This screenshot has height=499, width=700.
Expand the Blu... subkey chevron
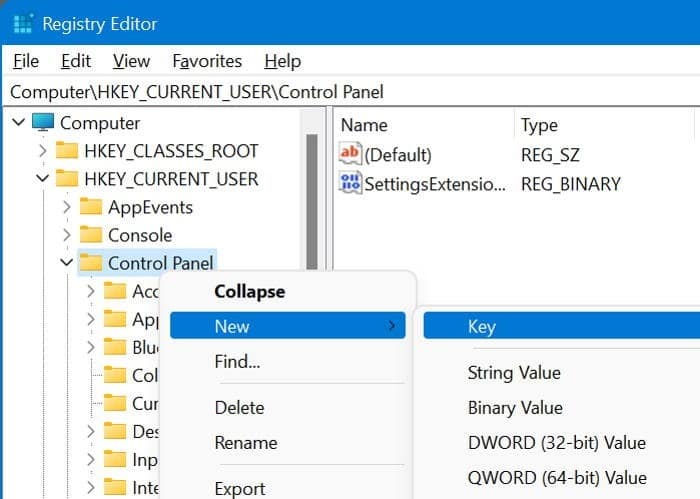[x=91, y=348]
